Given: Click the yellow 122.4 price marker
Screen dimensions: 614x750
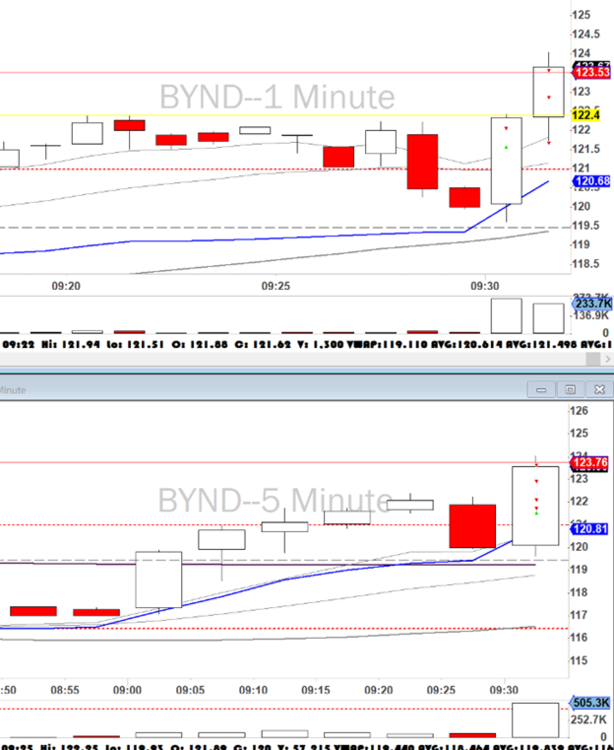Looking at the screenshot, I should (583, 116).
